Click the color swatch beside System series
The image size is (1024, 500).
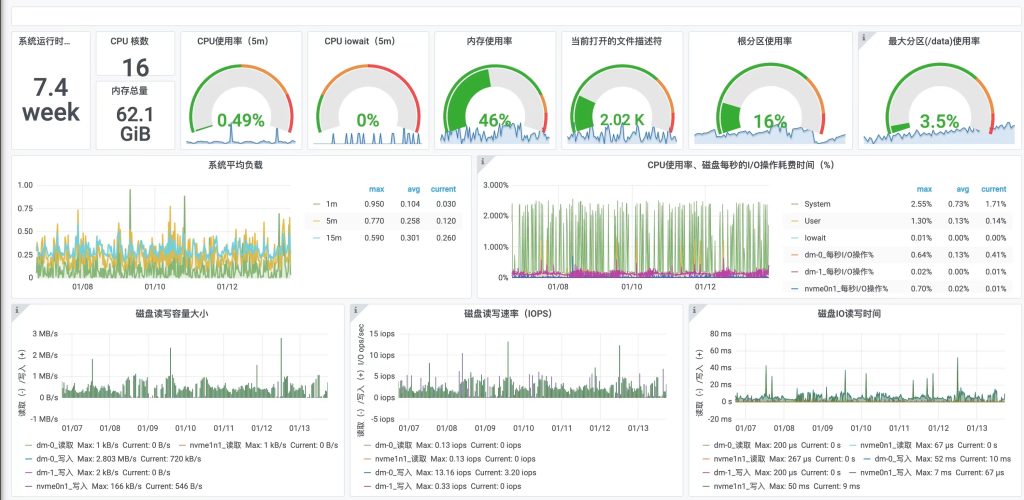tap(796, 204)
